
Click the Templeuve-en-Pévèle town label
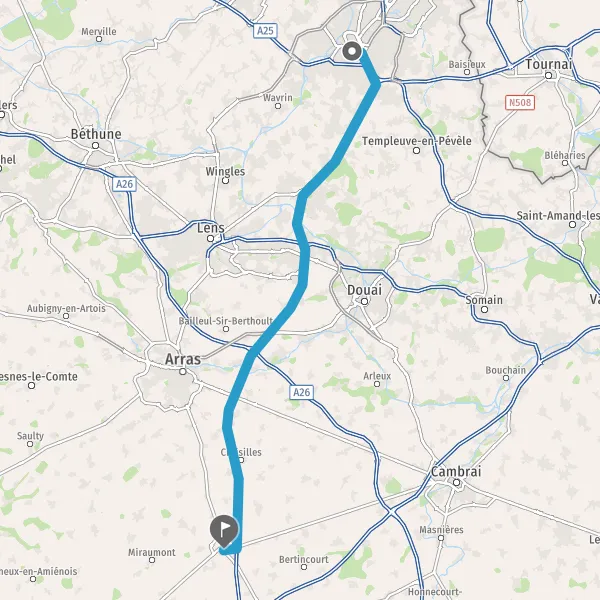[417, 141]
